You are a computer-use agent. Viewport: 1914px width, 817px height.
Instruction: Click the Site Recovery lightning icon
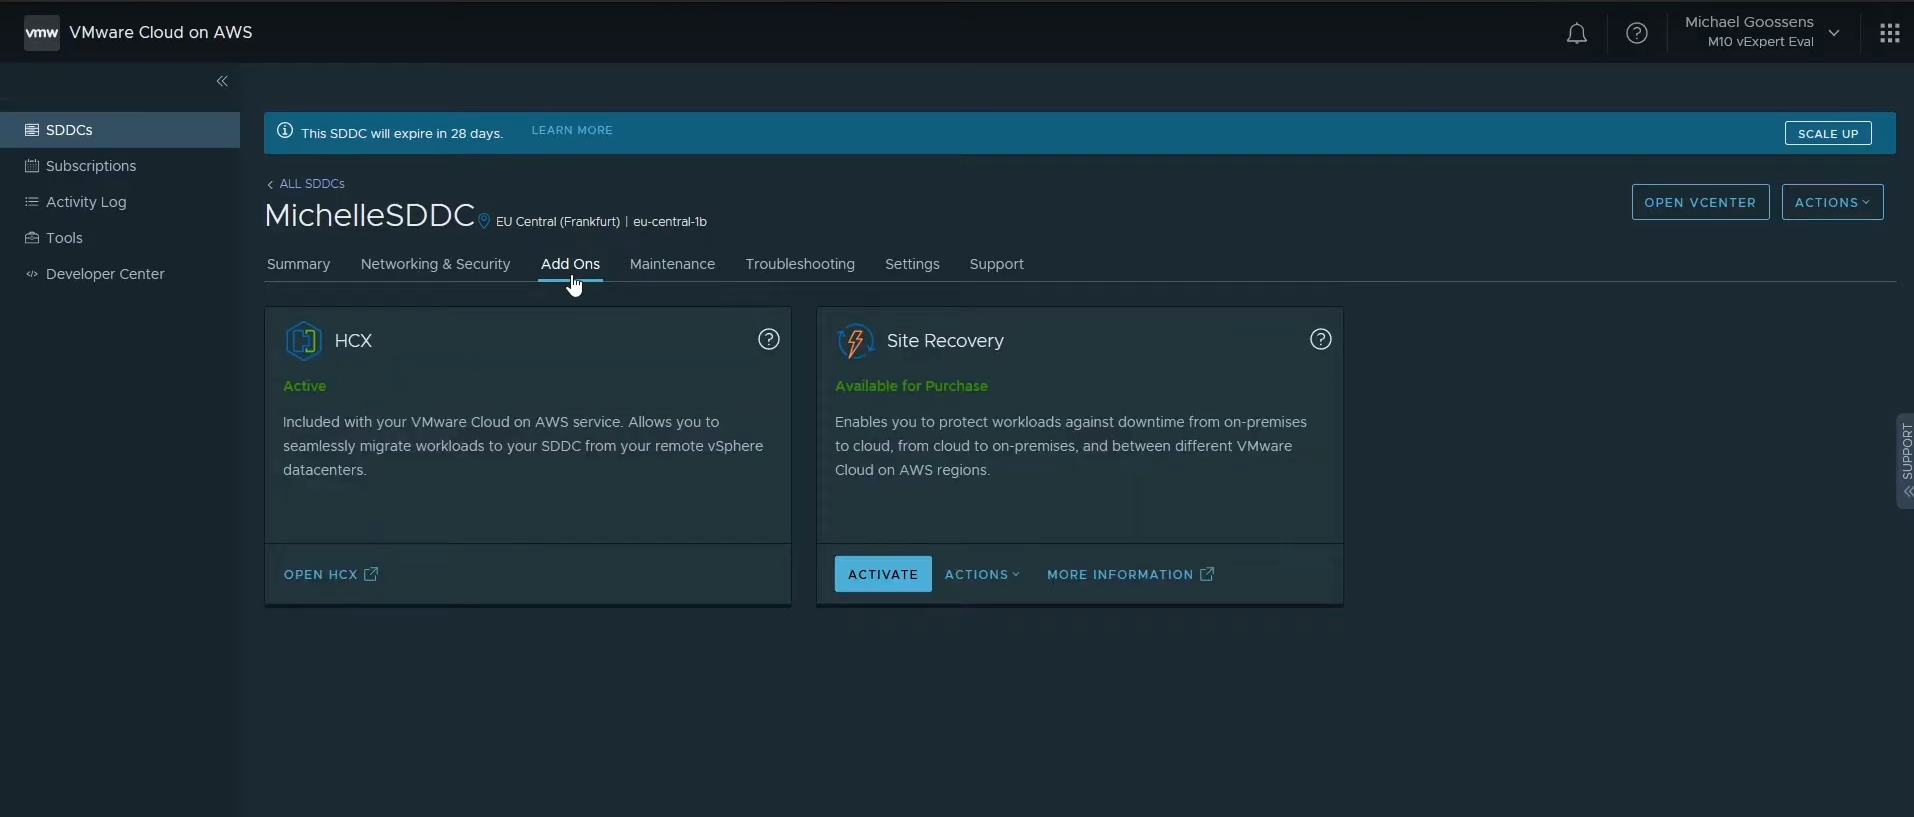point(855,341)
